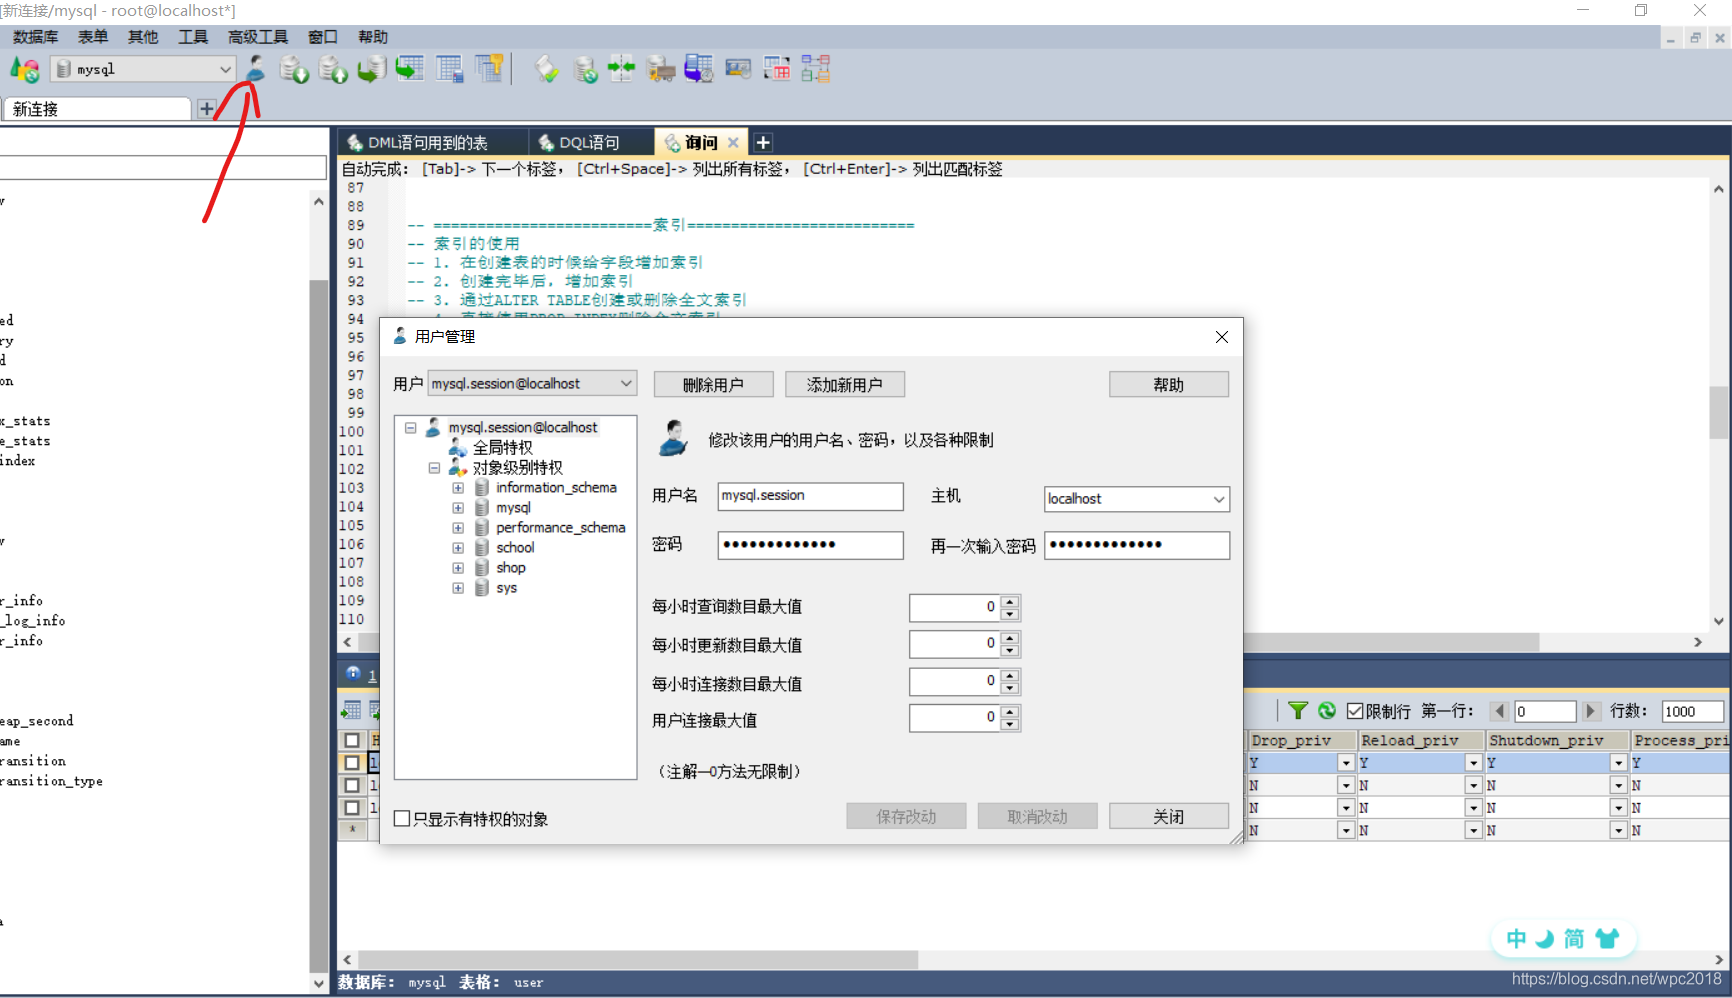
Task: Open Drop_priv dropdown in first row
Action: [1346, 763]
